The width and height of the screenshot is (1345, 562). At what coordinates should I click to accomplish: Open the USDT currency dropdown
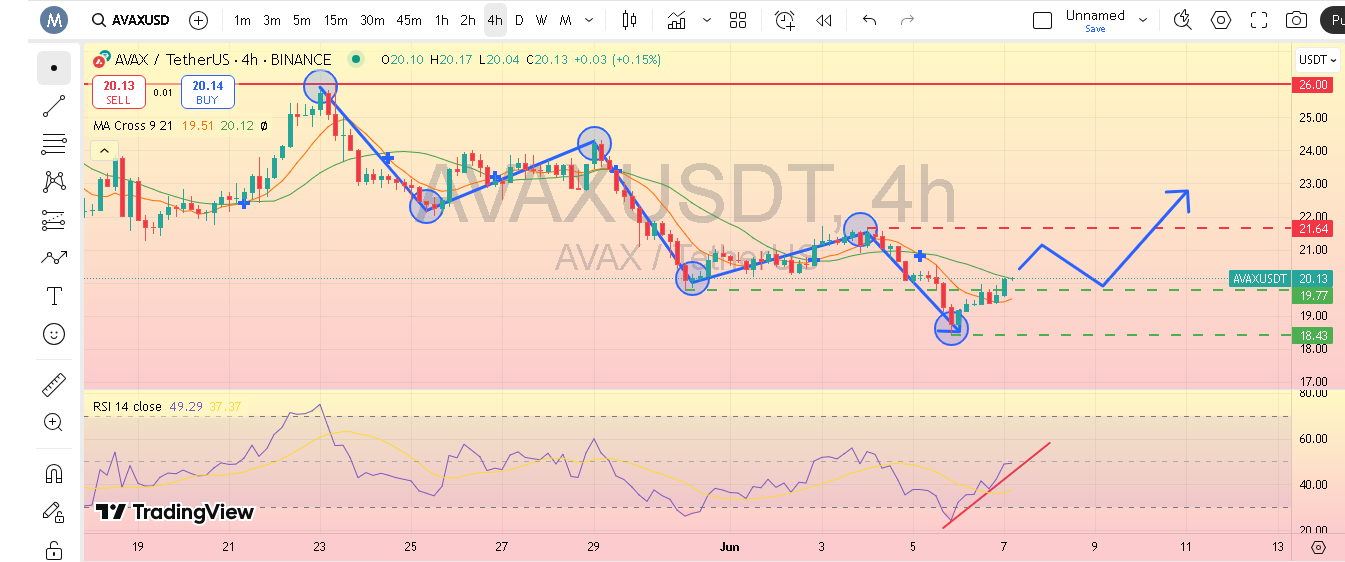tap(1316, 60)
